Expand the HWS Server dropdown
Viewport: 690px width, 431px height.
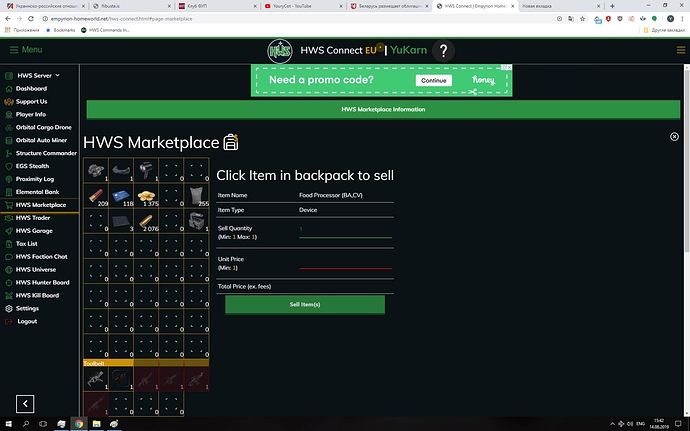[38, 76]
